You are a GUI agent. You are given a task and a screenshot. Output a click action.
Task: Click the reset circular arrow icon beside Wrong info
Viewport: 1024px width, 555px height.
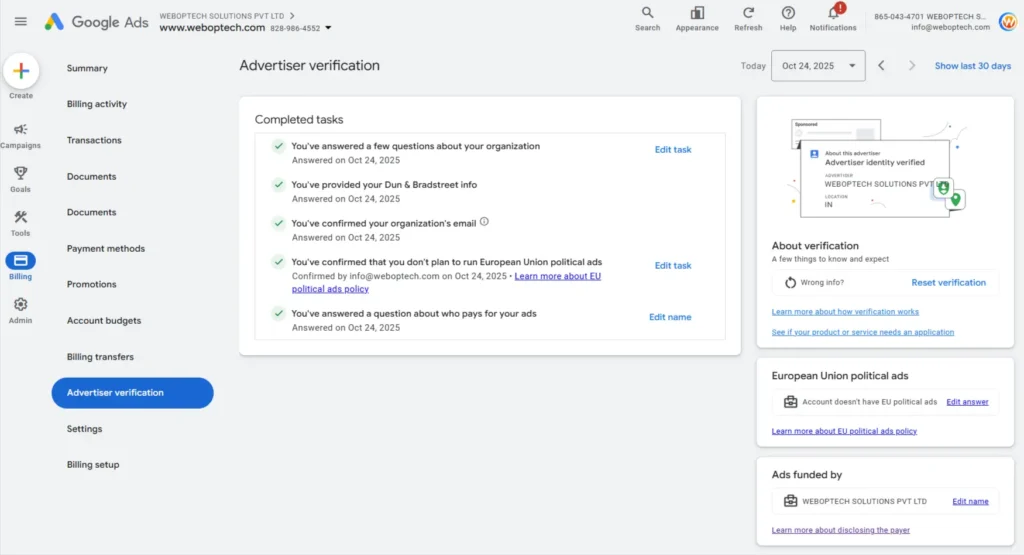coord(790,282)
